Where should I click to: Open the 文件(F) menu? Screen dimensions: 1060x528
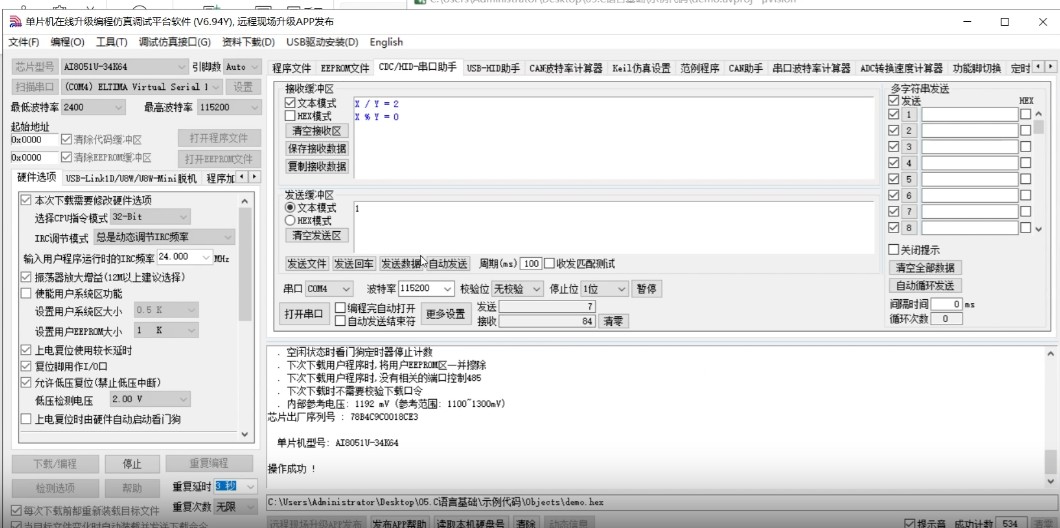pos(24,42)
